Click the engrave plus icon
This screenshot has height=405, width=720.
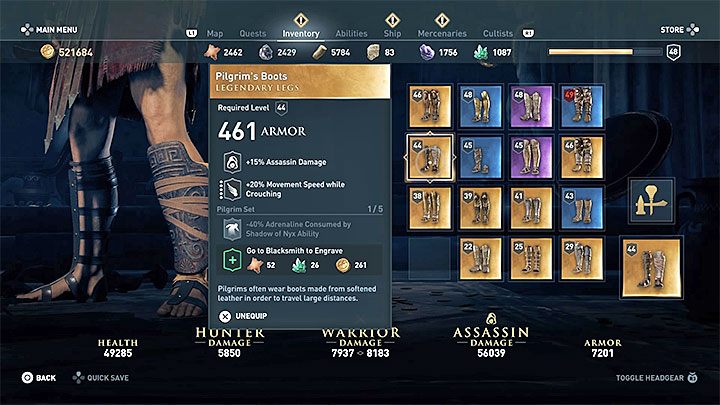point(232,260)
